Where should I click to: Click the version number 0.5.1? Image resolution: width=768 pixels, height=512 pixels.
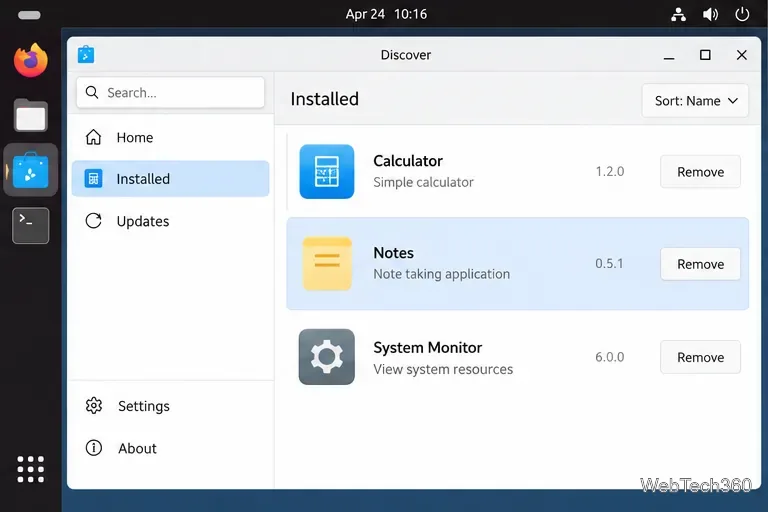coord(609,264)
